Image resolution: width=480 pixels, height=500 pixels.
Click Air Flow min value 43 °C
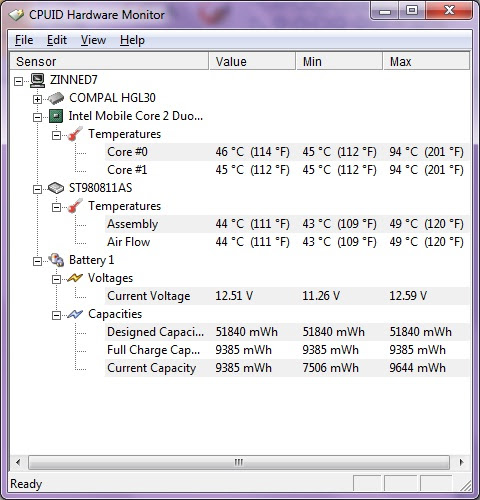(339, 242)
